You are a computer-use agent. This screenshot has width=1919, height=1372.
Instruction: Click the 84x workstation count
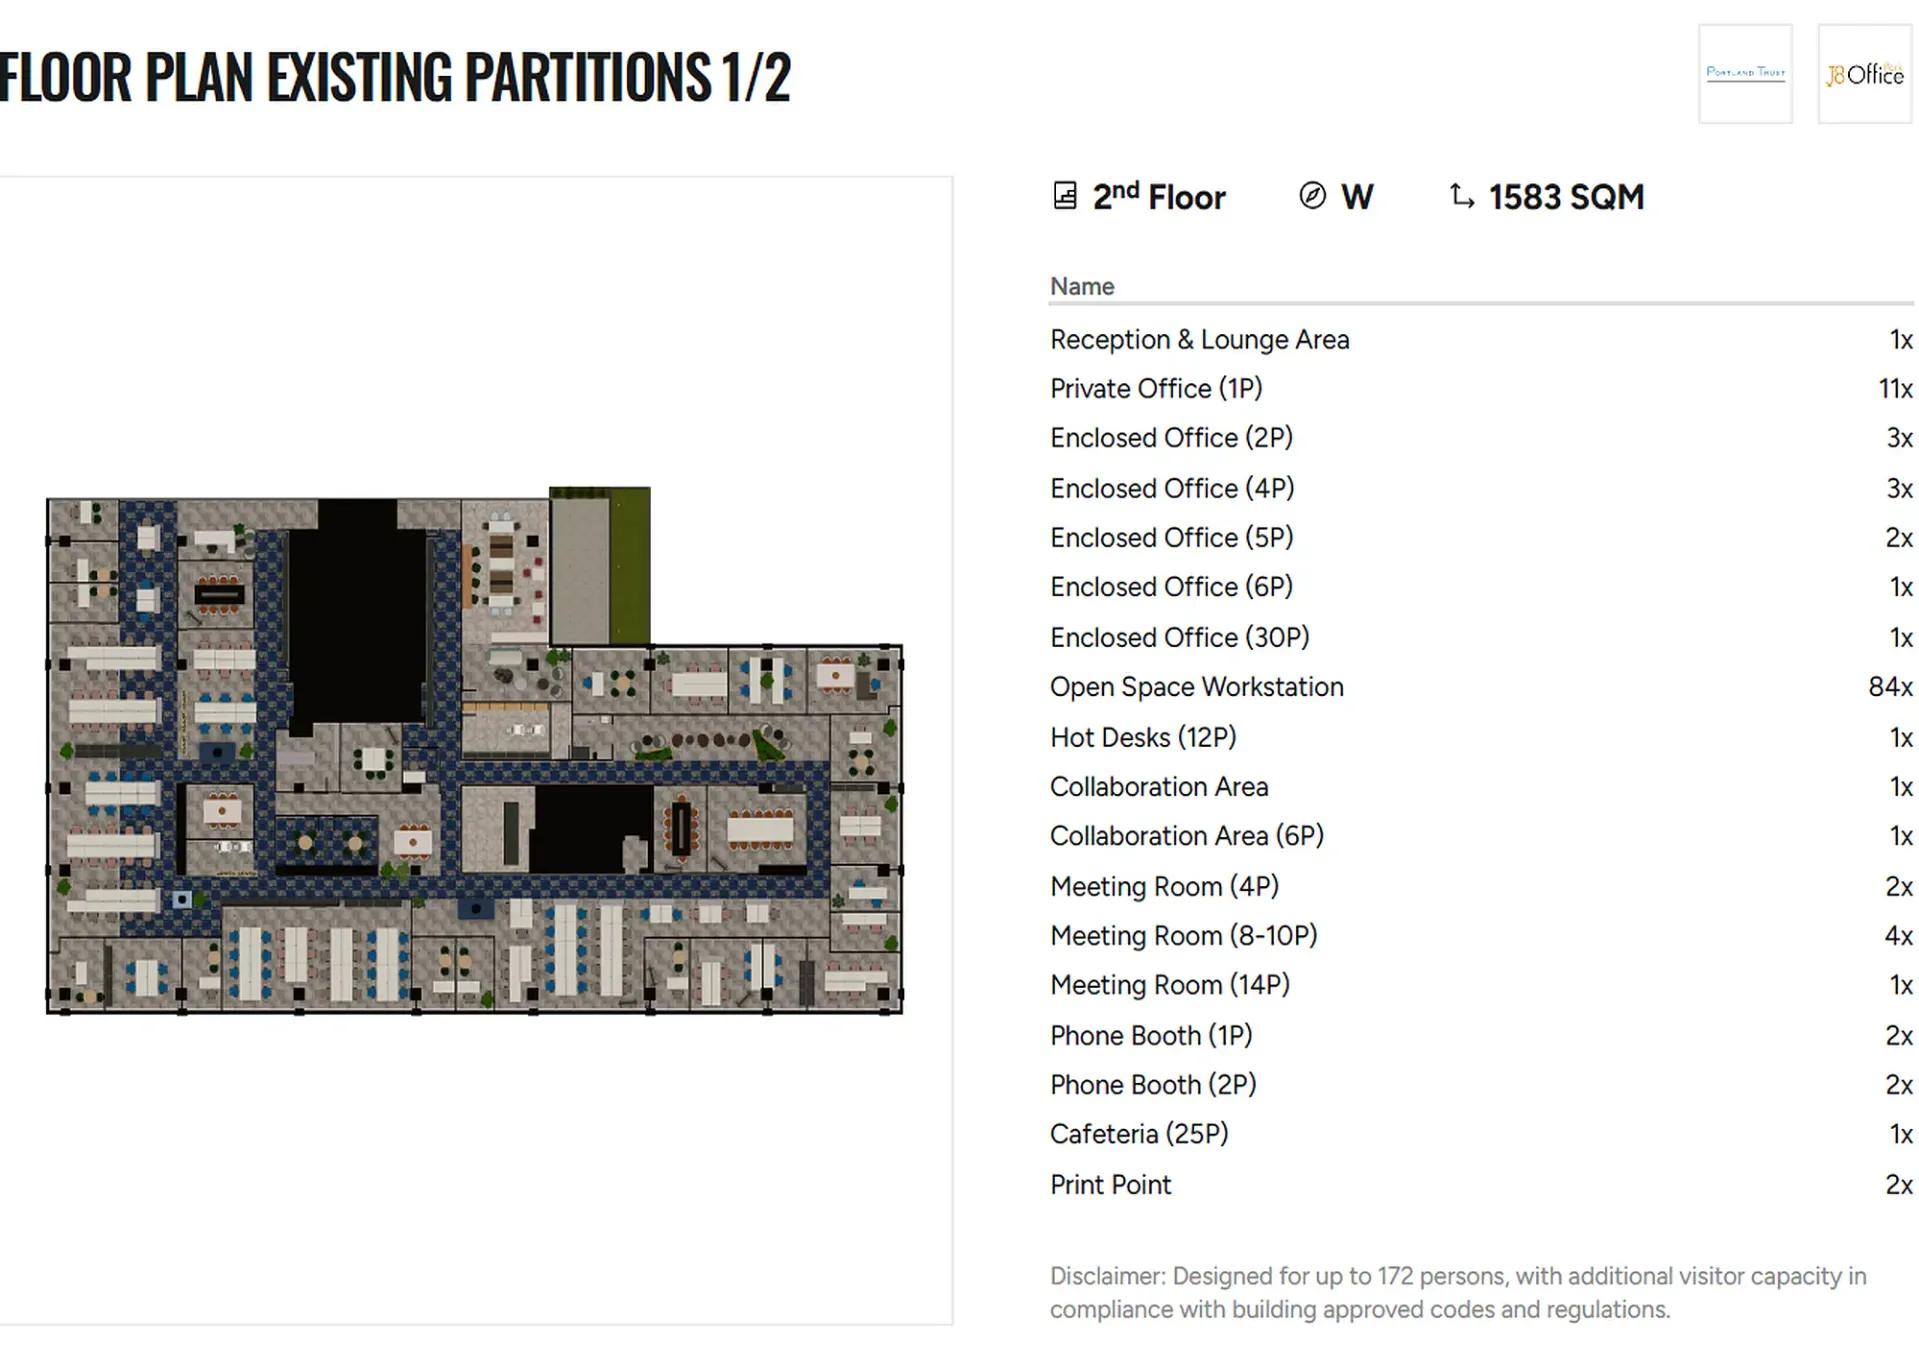click(1889, 687)
